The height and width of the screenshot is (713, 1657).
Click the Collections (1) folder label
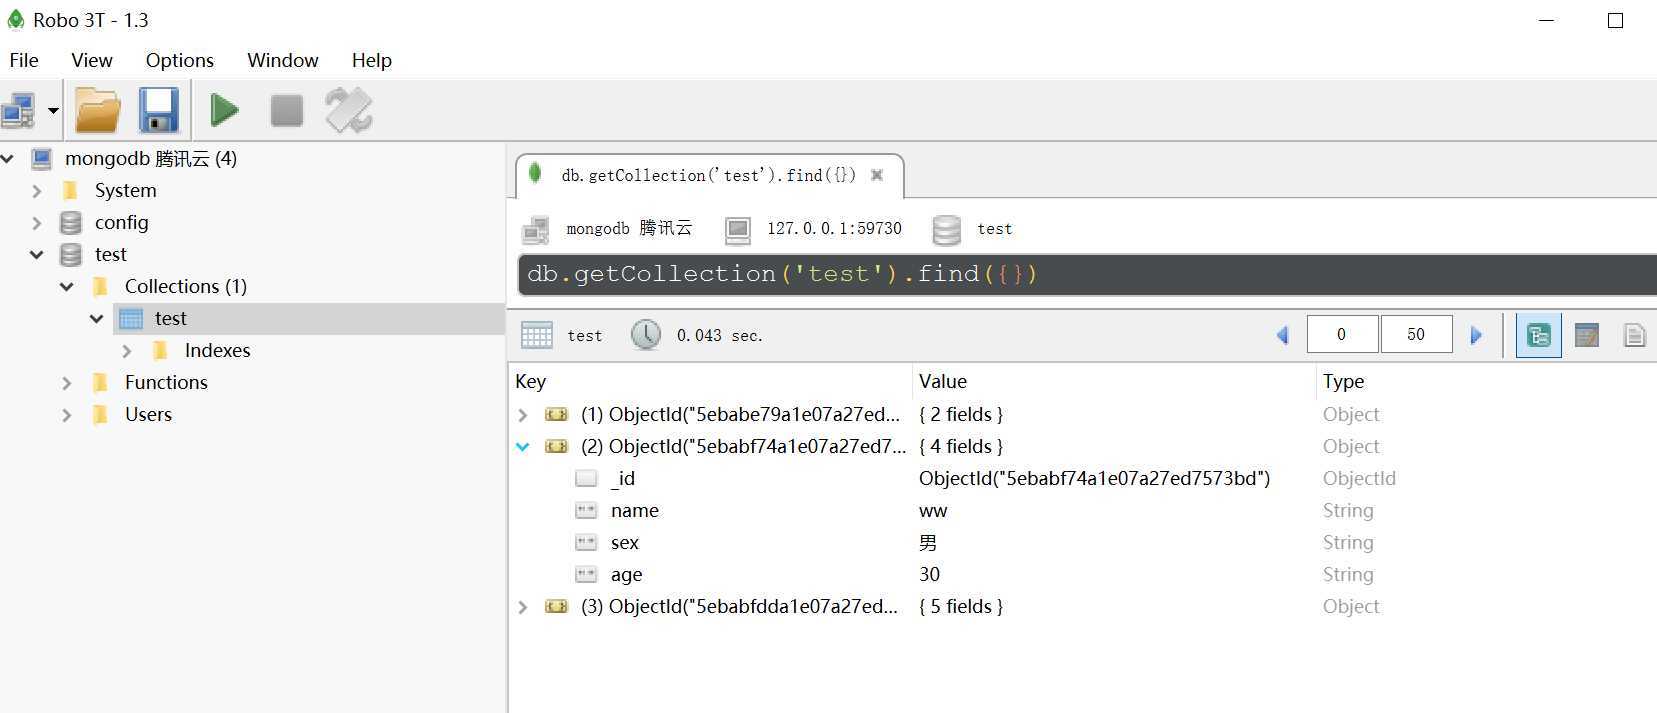[x=185, y=286]
